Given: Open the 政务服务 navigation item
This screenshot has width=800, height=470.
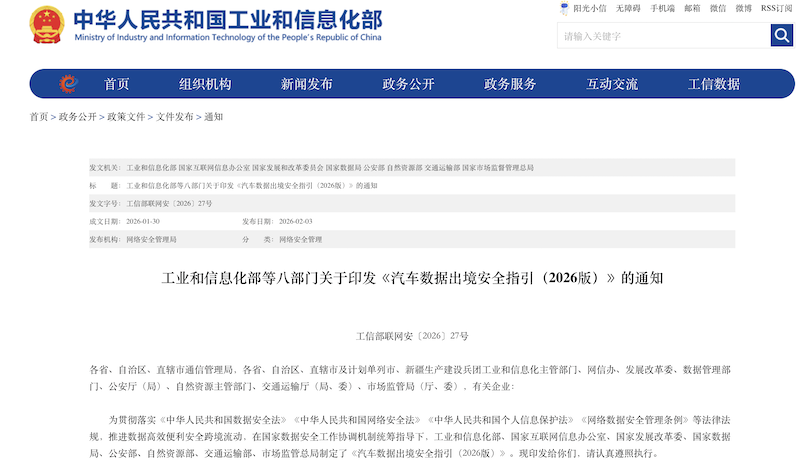Looking at the screenshot, I should pos(510,84).
